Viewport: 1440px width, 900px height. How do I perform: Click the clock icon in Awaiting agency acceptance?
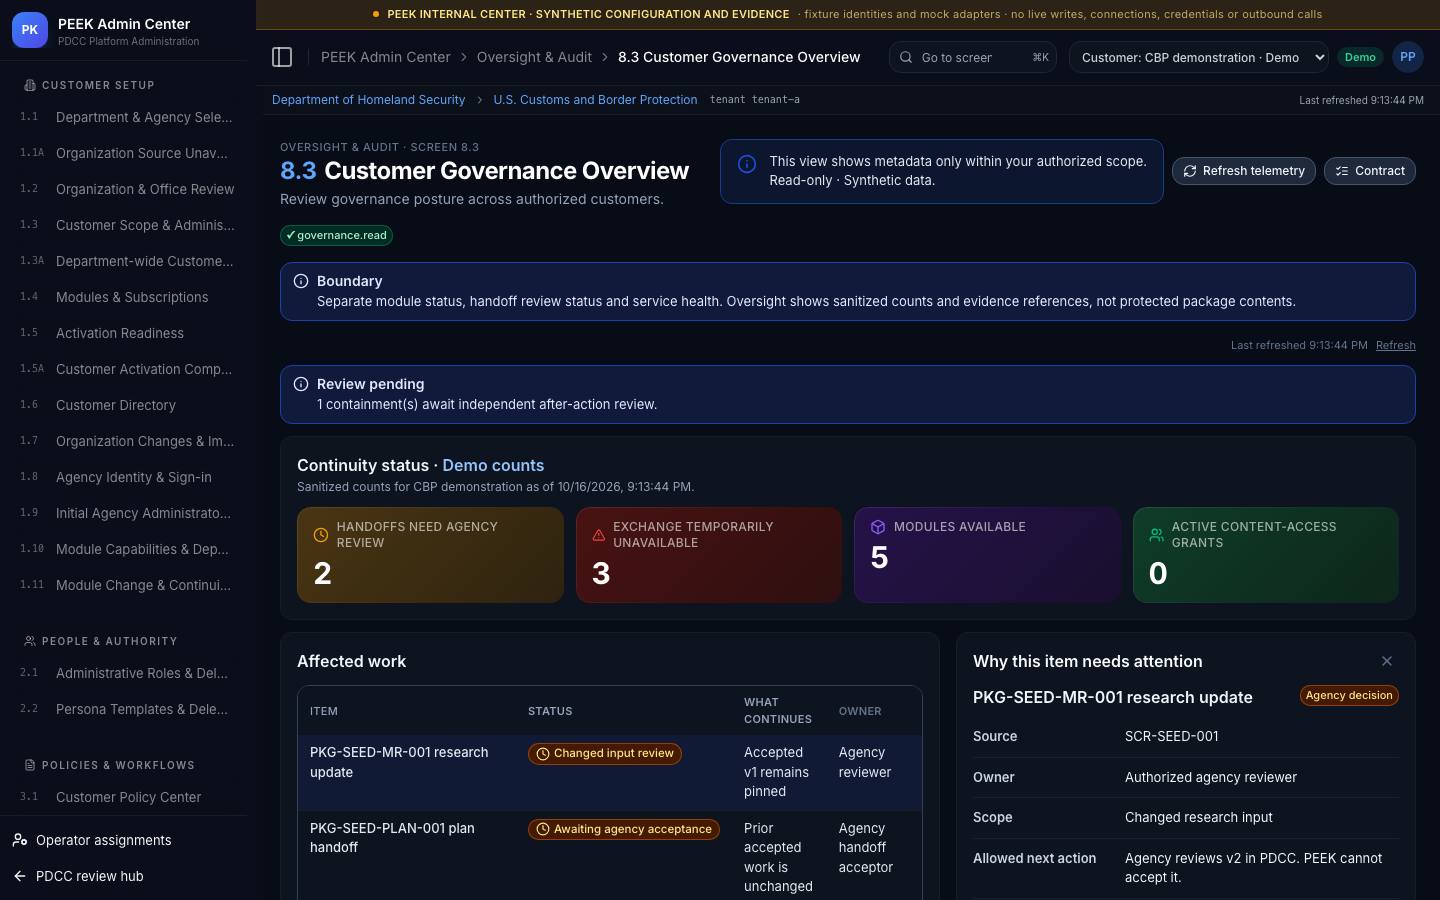point(543,829)
